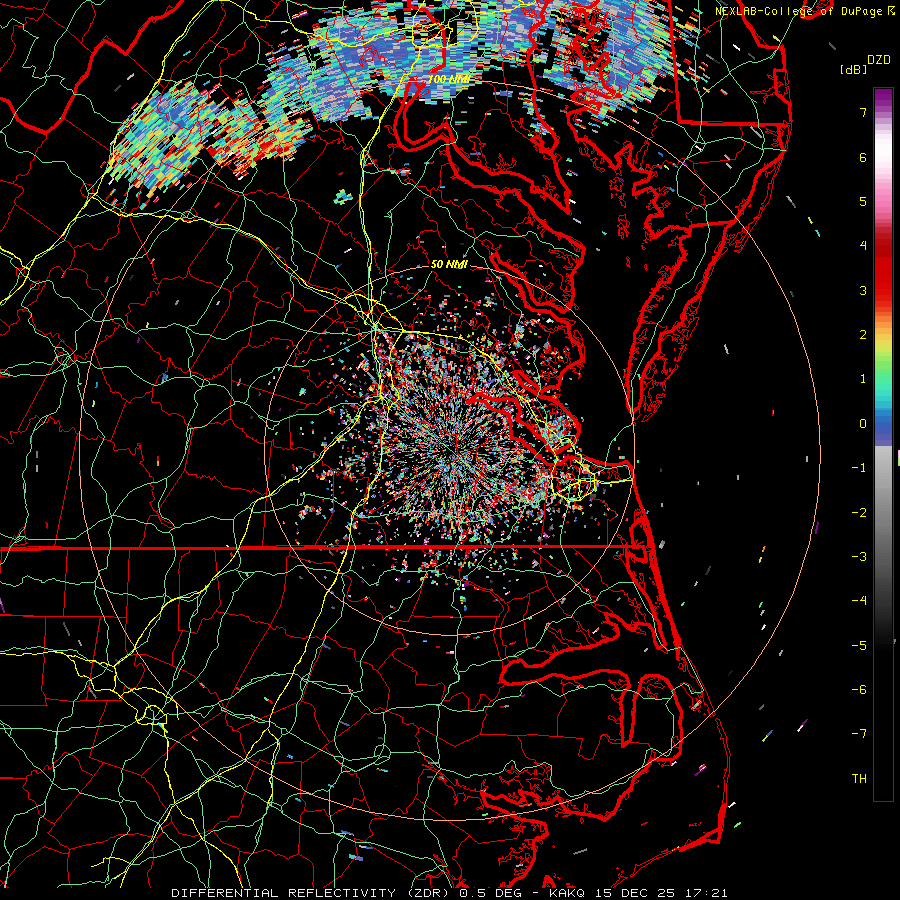Click the ZDR color scale bar
Viewport: 900px width, 900px height.
883,444
